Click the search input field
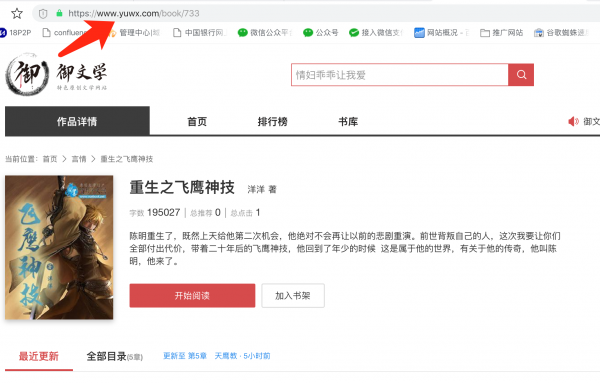The width and height of the screenshot is (600, 383). pyautogui.click(x=399, y=75)
